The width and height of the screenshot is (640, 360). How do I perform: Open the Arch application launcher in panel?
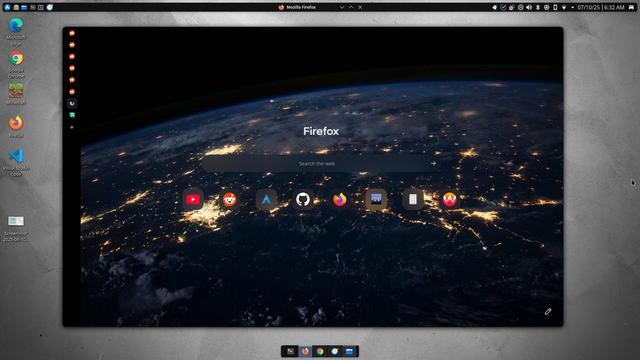pyautogui.click(x=7, y=7)
